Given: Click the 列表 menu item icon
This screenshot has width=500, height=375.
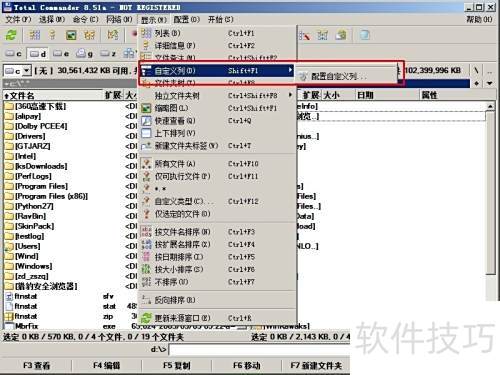Looking at the screenshot, I should tap(146, 33).
